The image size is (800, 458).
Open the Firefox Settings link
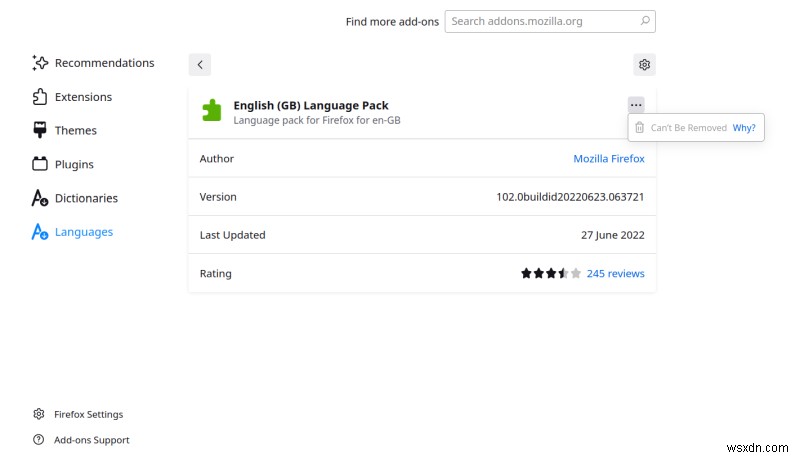coord(88,414)
